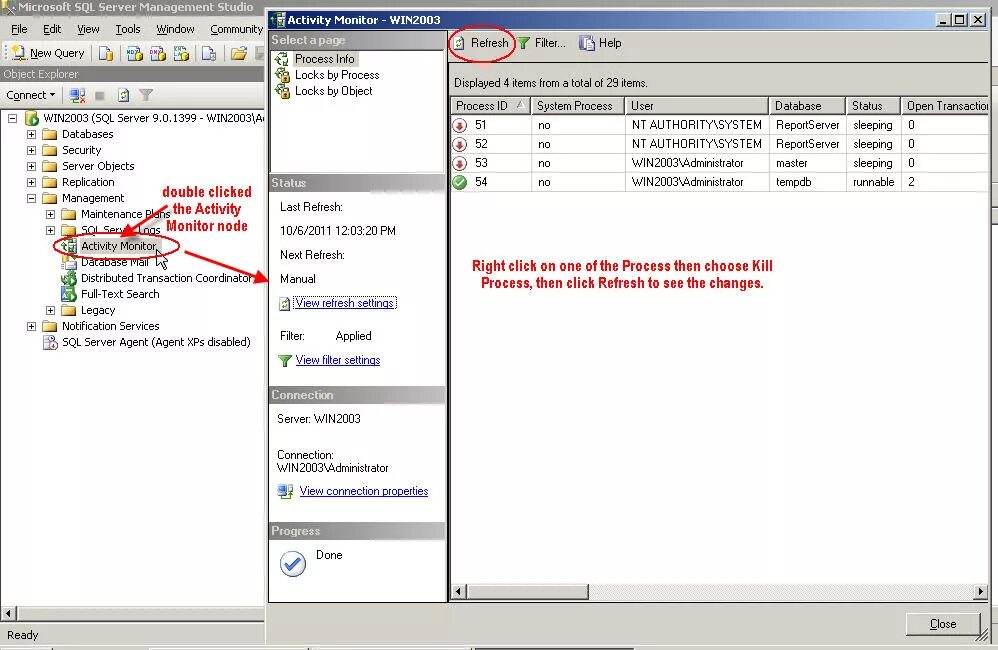Click the Close button in Activity Monitor
The image size is (998, 650).
point(943,624)
